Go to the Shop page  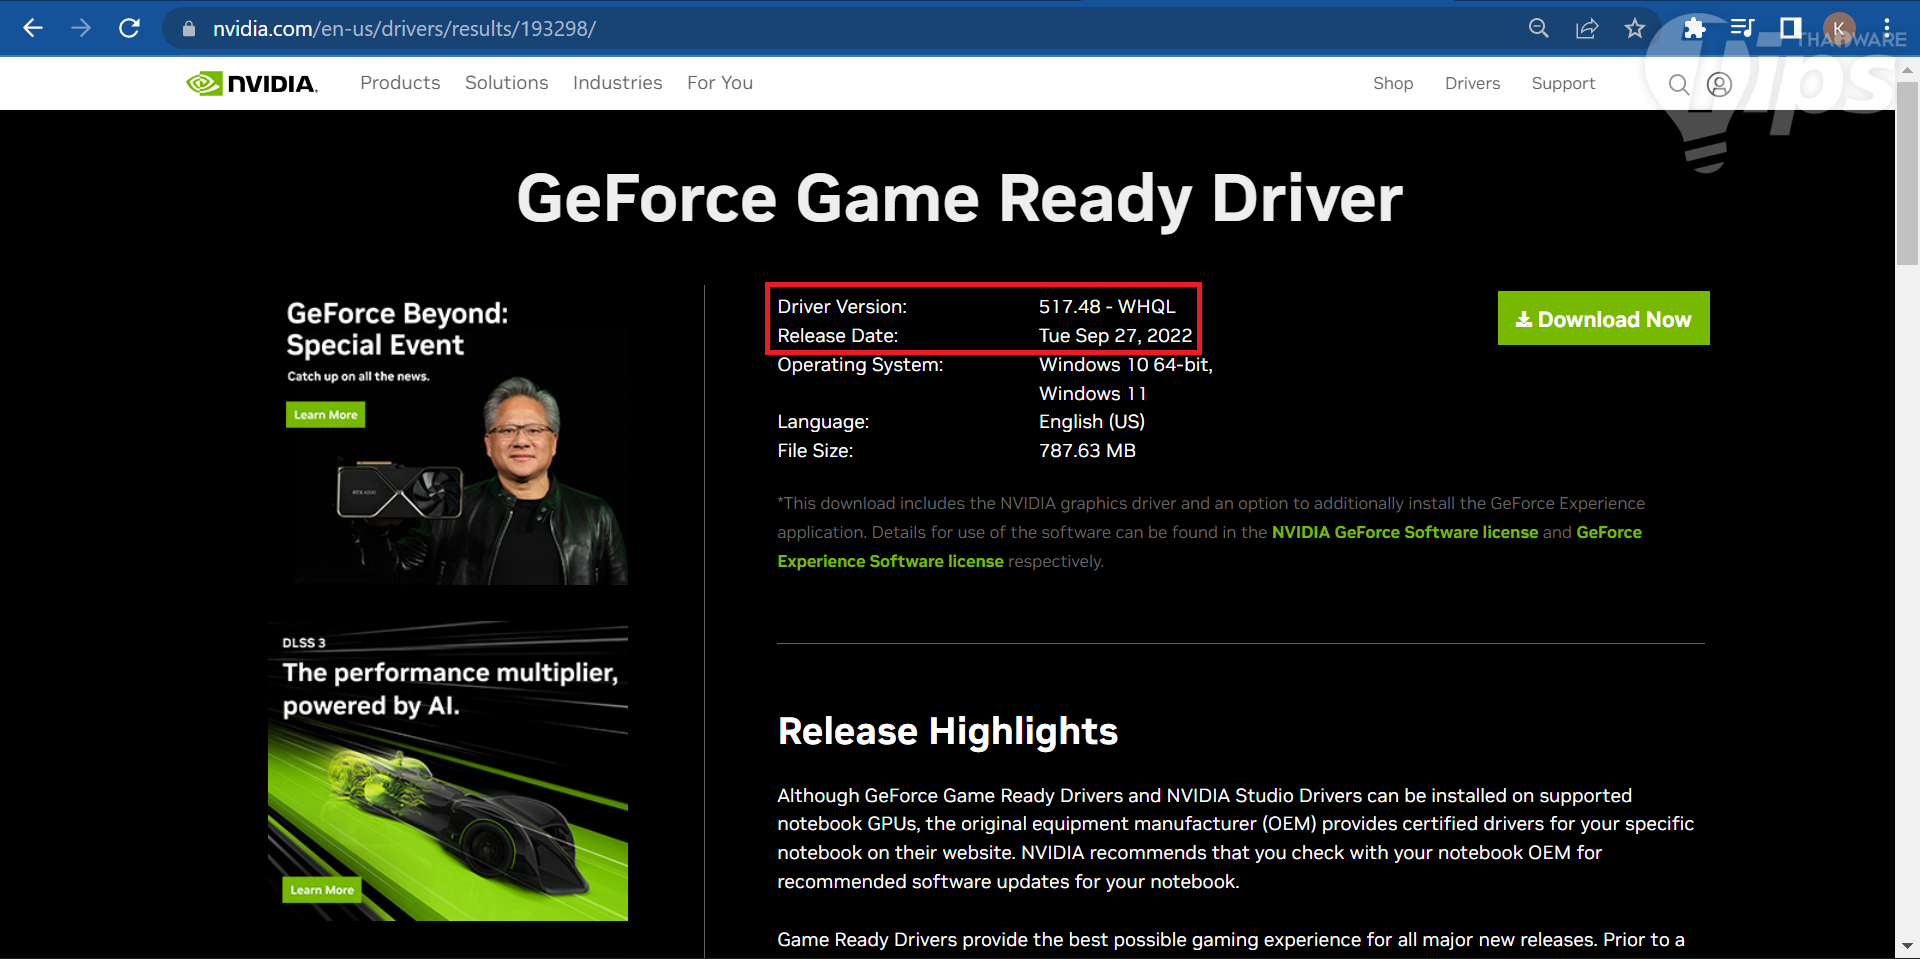click(x=1393, y=84)
